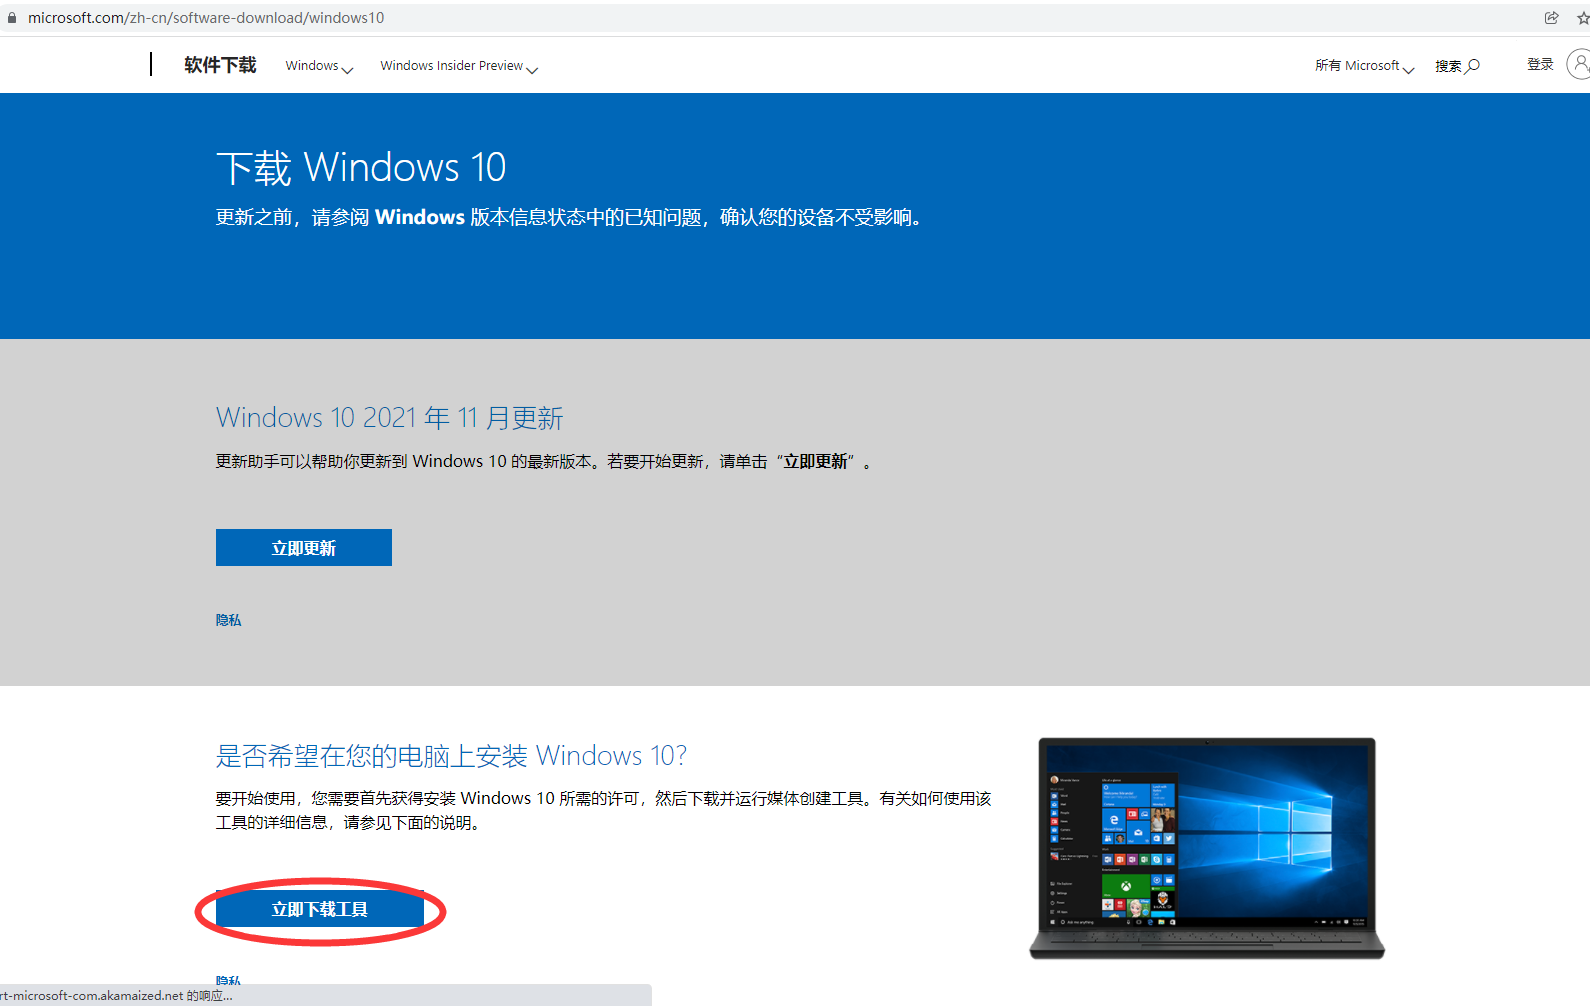This screenshot has height=1006, width=1590.
Task: Expand the Windows dropdown menu
Action: [319, 66]
